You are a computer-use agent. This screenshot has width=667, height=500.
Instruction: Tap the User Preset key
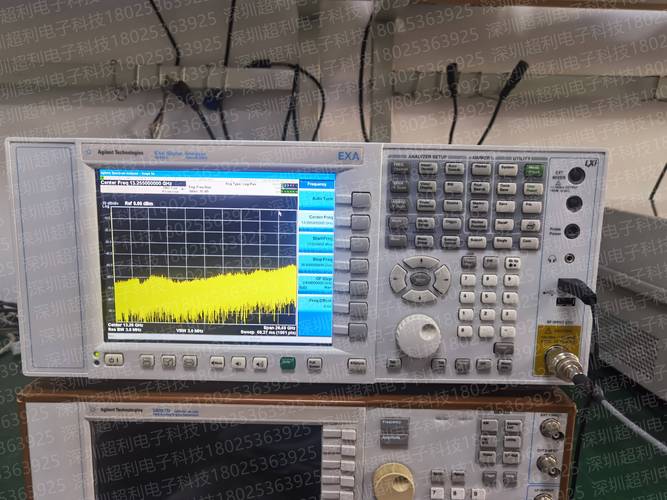tap(533, 189)
